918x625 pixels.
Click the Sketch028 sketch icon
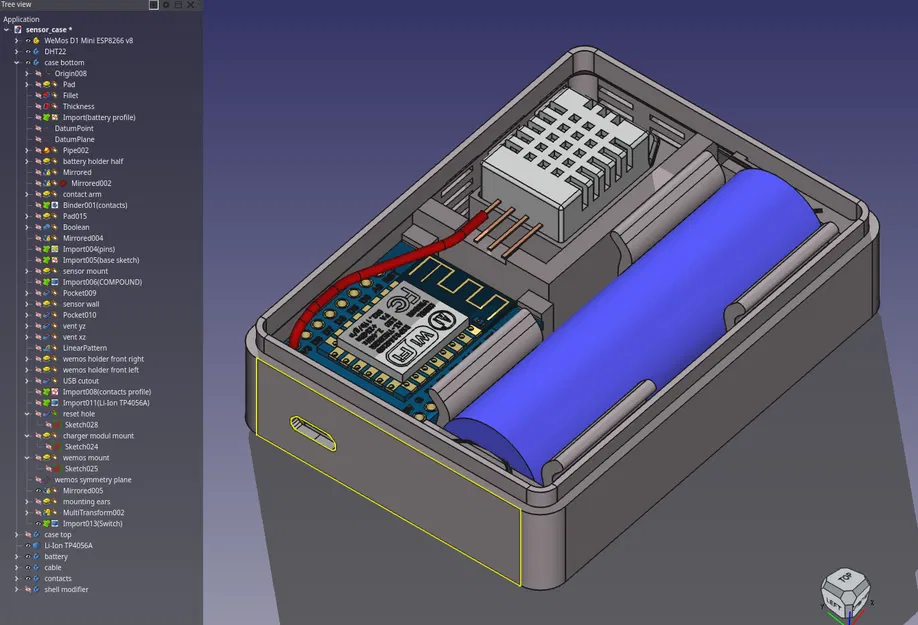pyautogui.click(x=57, y=425)
